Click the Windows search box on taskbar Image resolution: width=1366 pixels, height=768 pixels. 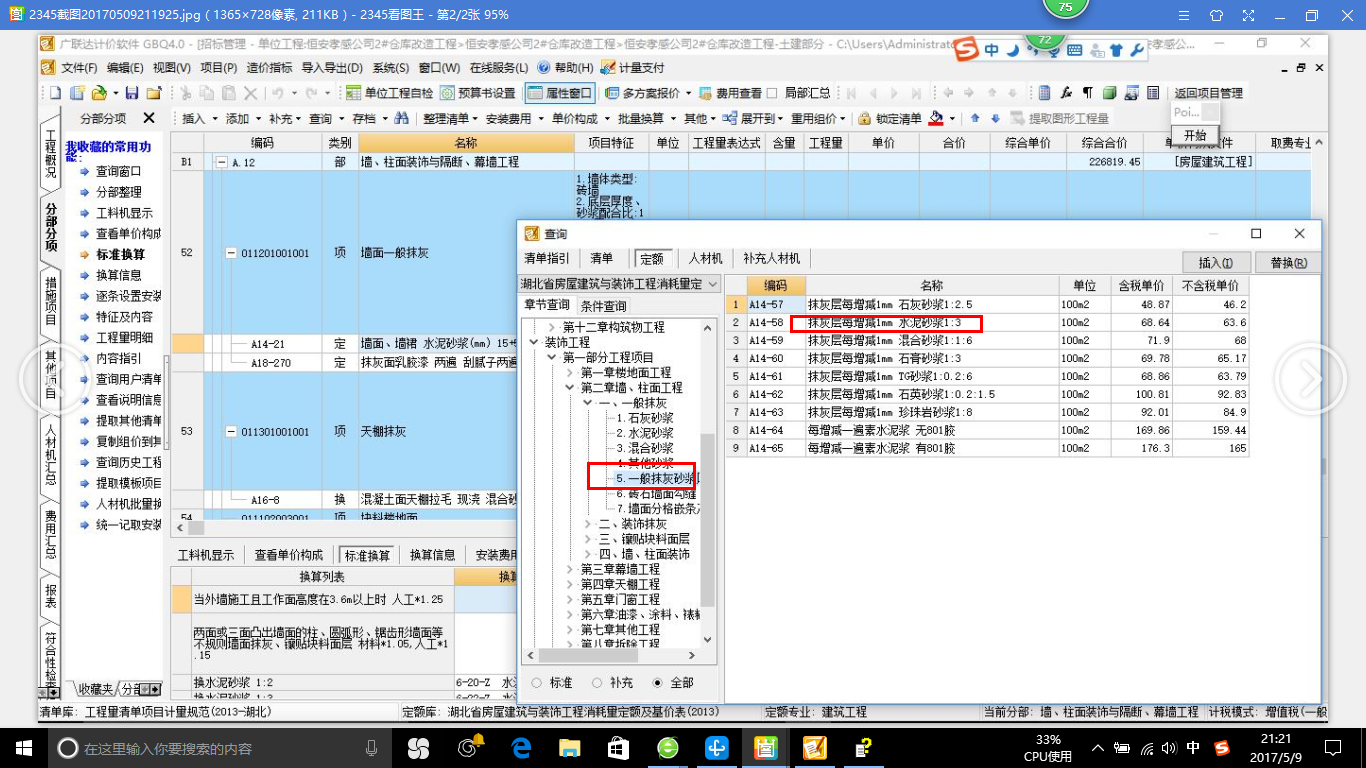pyautogui.click(x=219, y=748)
